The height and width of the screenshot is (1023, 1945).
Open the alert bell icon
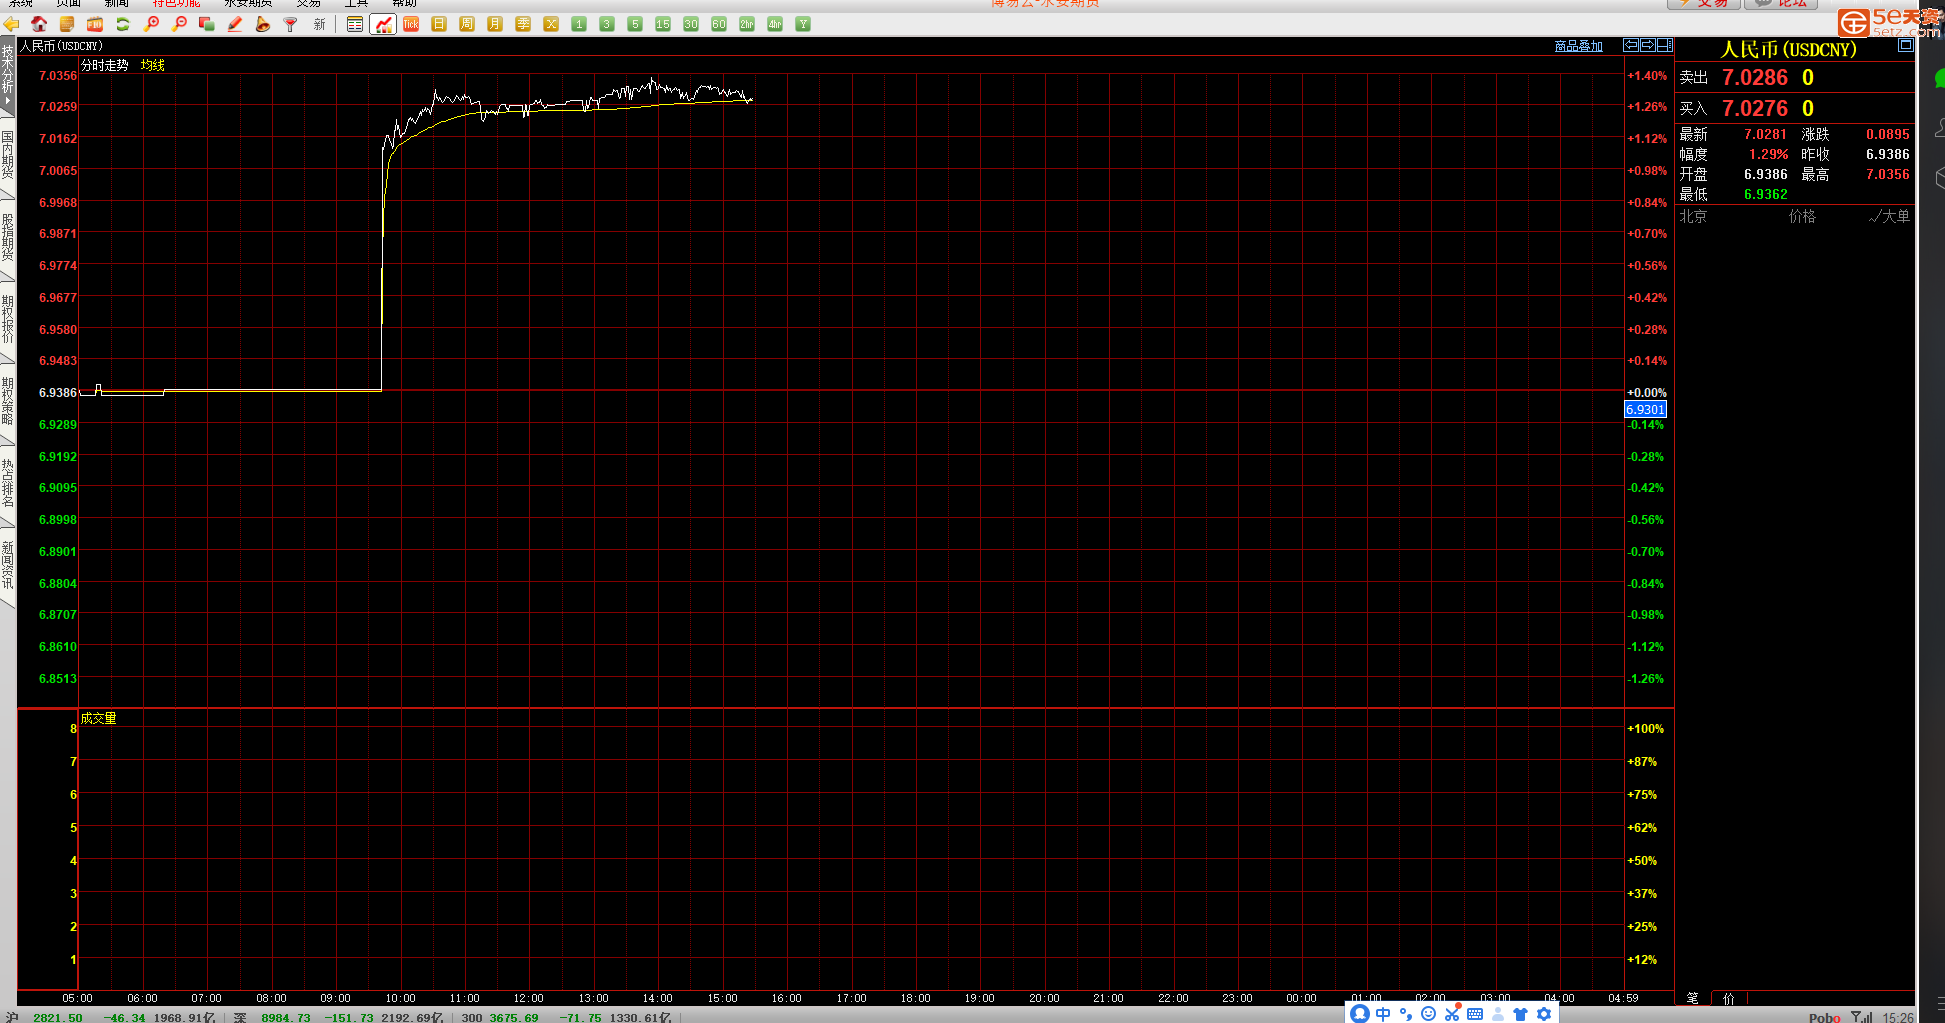point(263,24)
